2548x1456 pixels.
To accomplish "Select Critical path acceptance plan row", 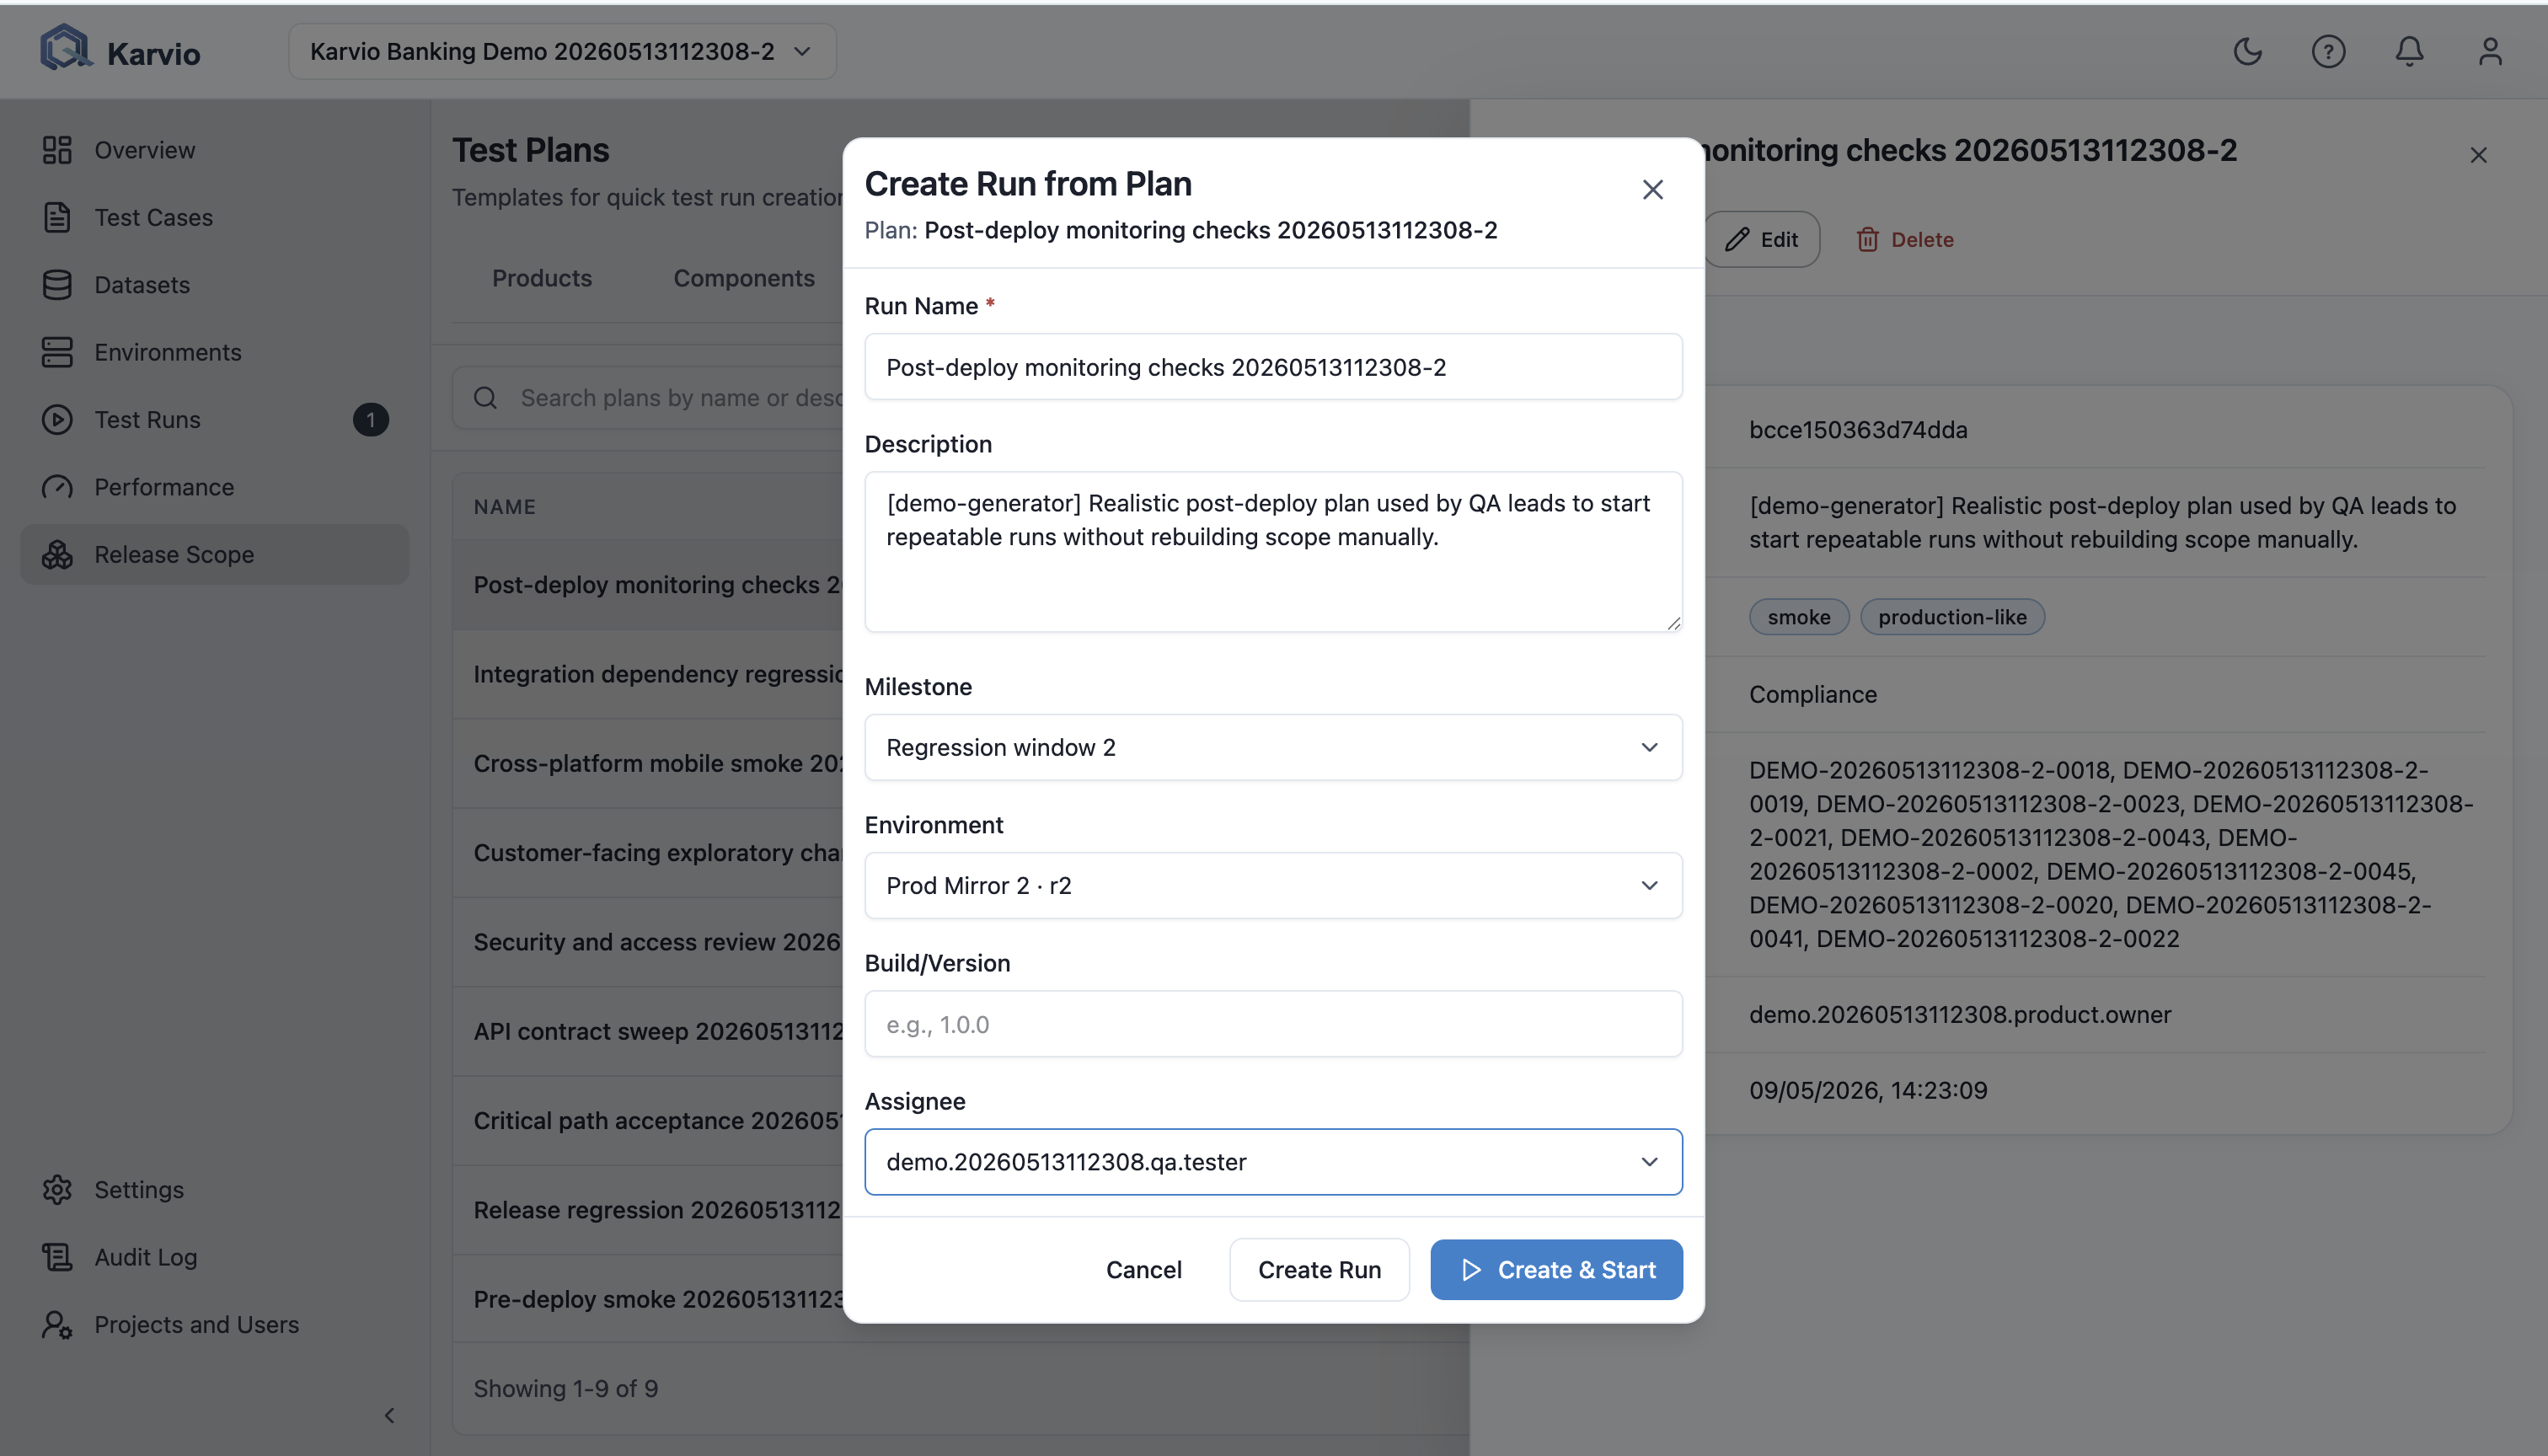I will (x=648, y=1120).
